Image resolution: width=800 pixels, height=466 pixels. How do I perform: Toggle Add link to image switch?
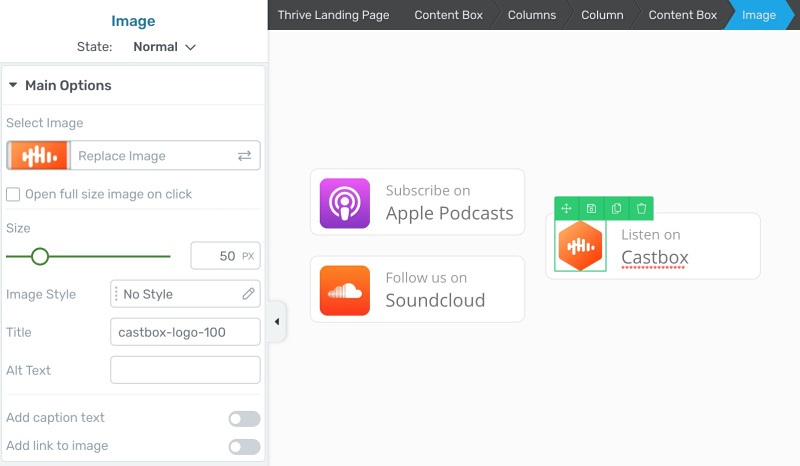pos(244,447)
